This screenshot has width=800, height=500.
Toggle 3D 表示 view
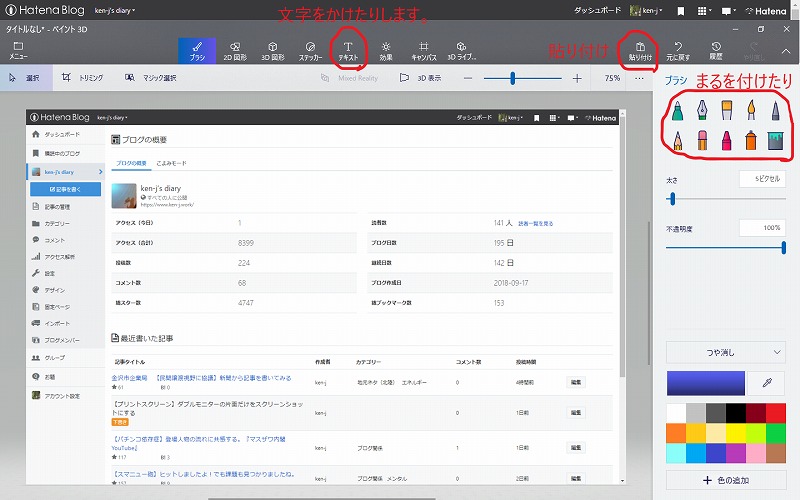tap(420, 78)
